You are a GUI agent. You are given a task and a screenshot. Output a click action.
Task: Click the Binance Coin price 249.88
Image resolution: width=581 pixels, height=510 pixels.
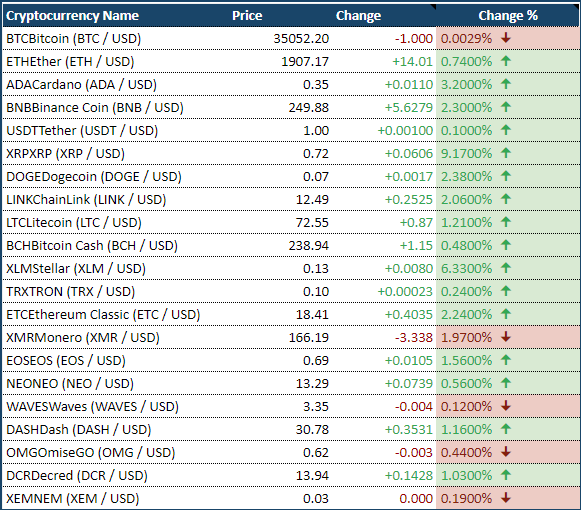(309, 107)
